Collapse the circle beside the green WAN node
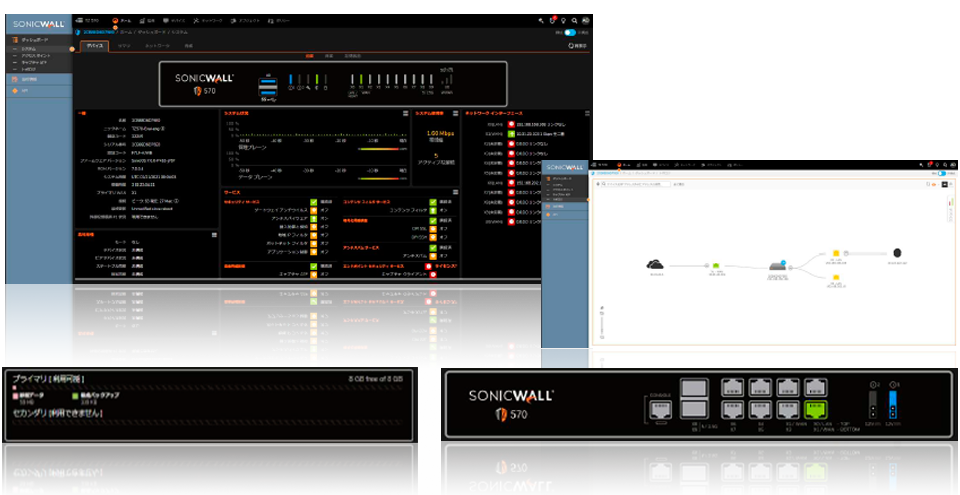This screenshot has width=960, height=495. pyautogui.click(x=706, y=266)
